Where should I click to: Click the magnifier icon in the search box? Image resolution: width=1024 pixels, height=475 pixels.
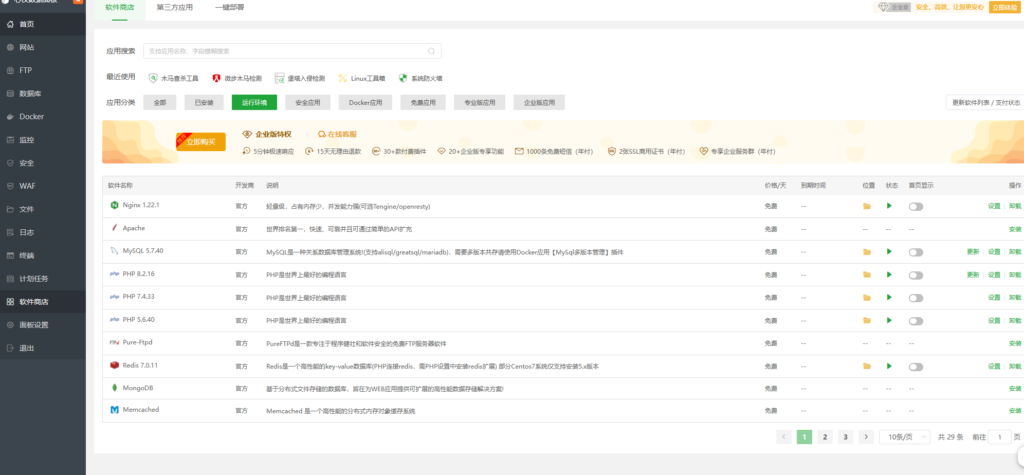(431, 51)
